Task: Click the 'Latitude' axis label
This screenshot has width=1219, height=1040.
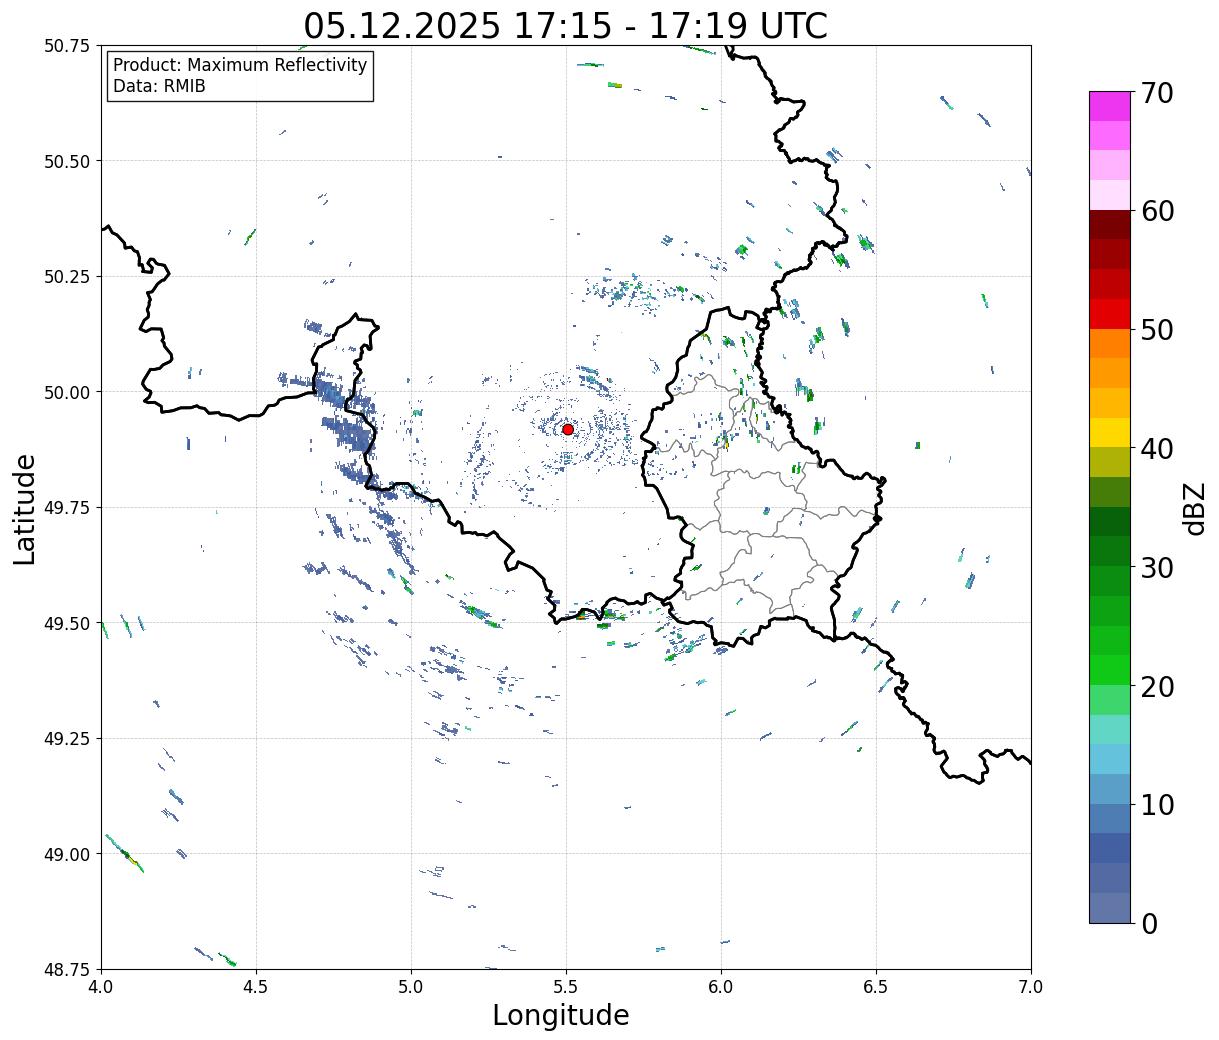Action: coord(25,509)
